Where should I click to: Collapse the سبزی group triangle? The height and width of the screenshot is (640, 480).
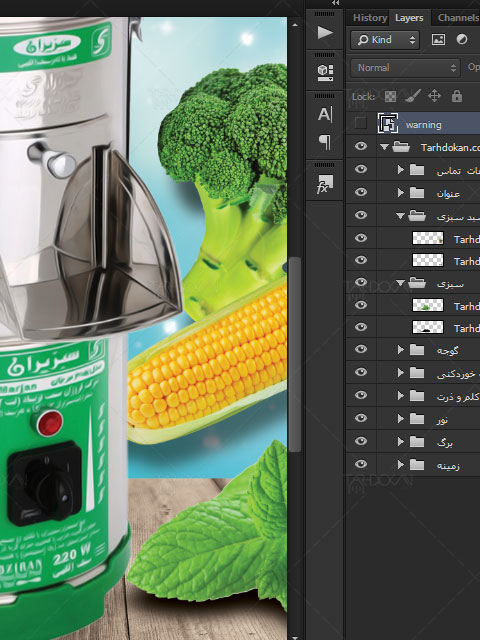click(400, 283)
